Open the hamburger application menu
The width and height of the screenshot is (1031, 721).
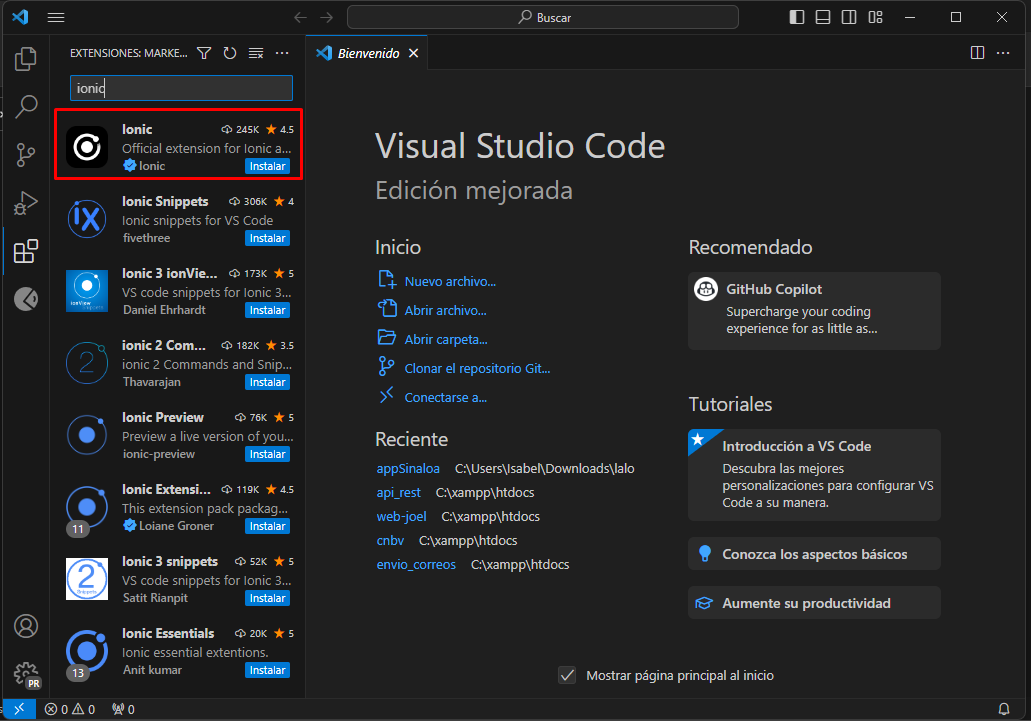point(56,18)
